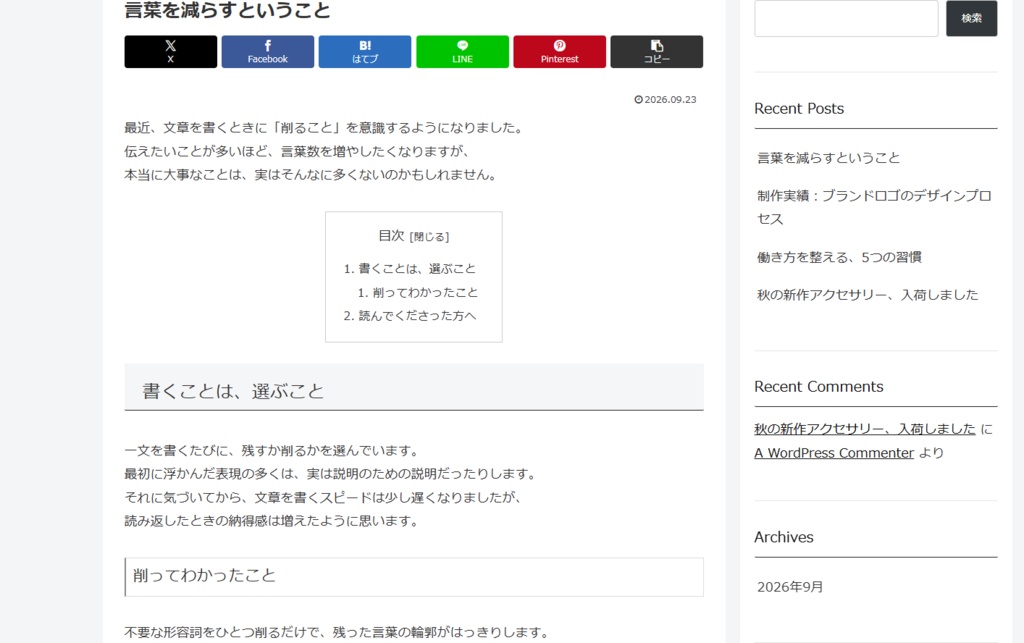Click the 目次 label in contents box
The height and width of the screenshot is (643, 1024).
[x=391, y=236]
